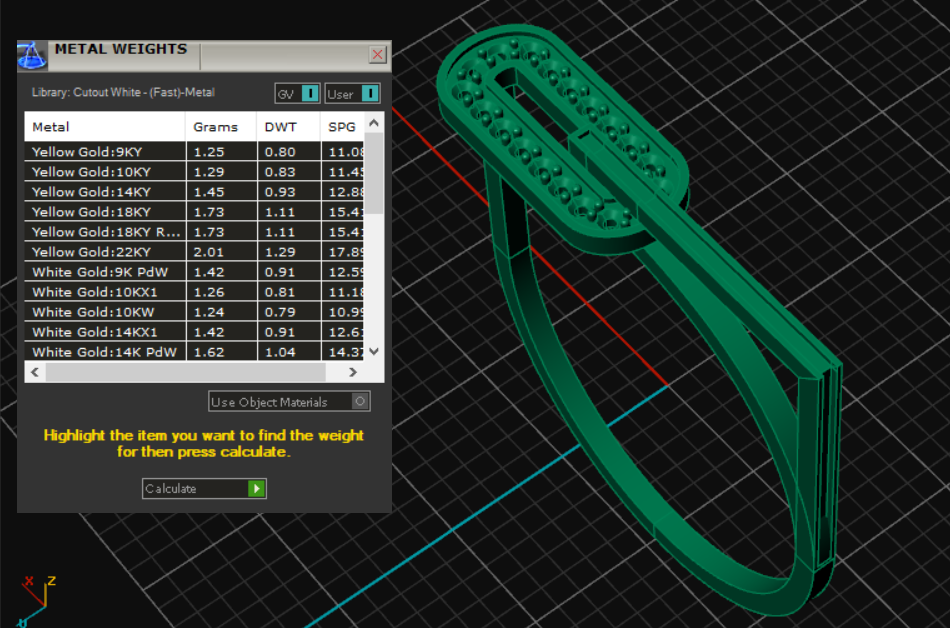Select the Yellow Gold:10KY row

194,172
